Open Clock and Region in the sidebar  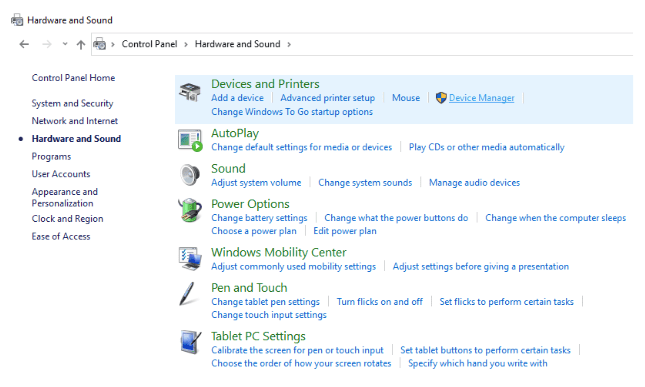pos(67,219)
